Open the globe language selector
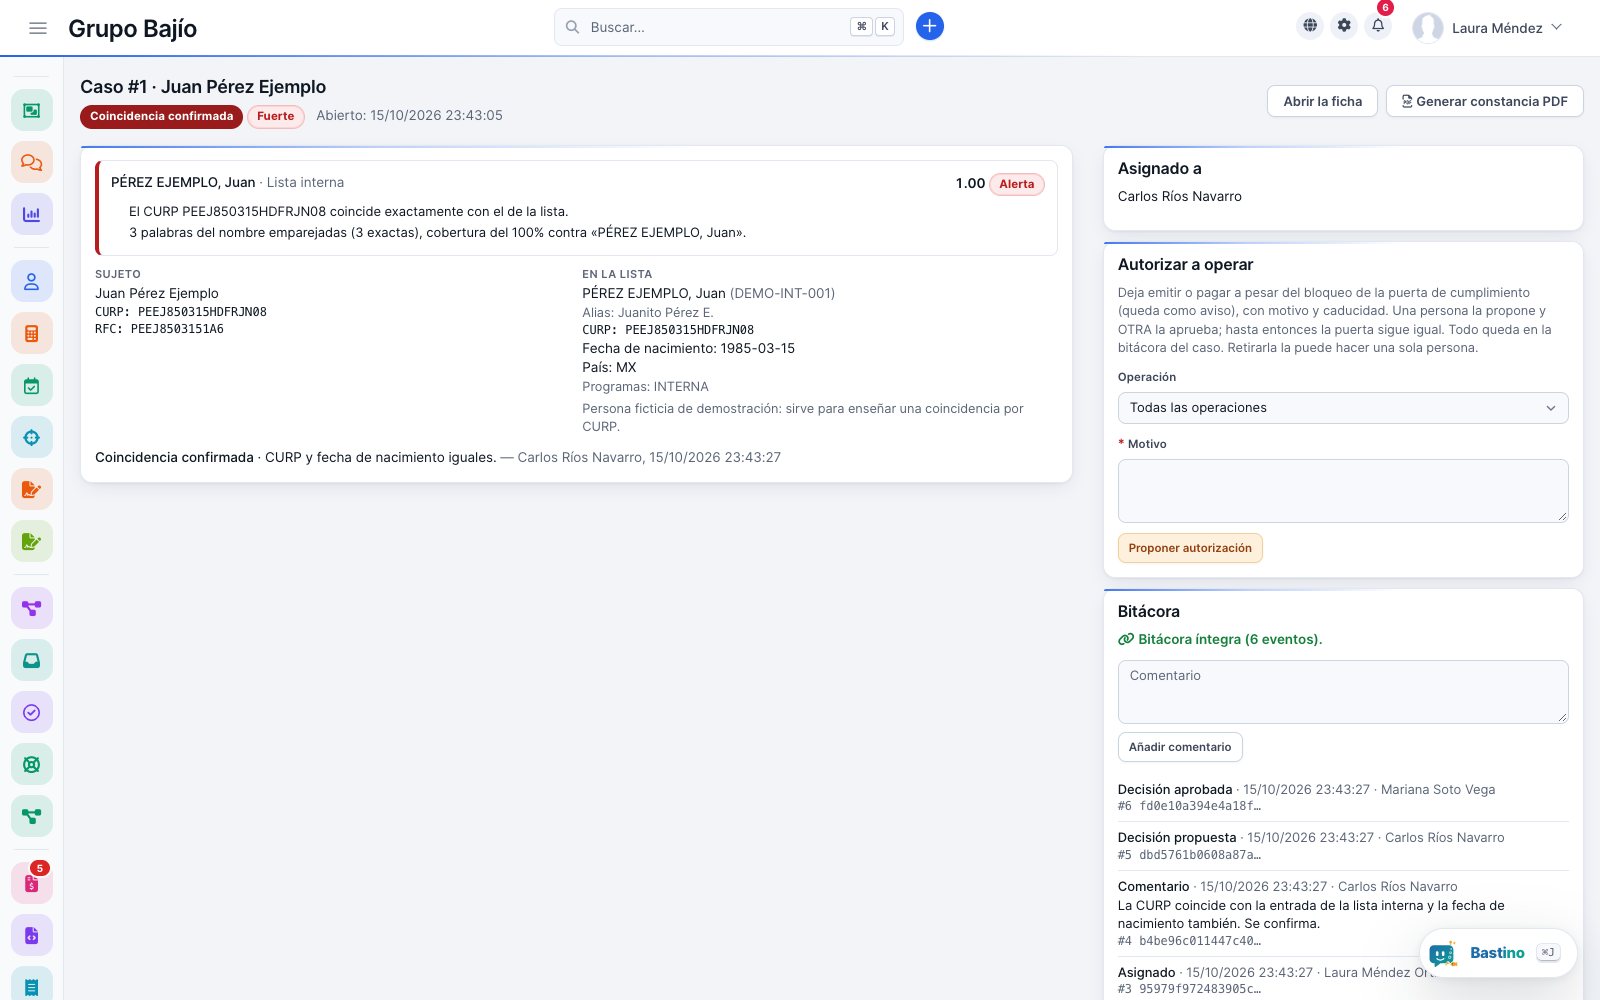 [1310, 26]
